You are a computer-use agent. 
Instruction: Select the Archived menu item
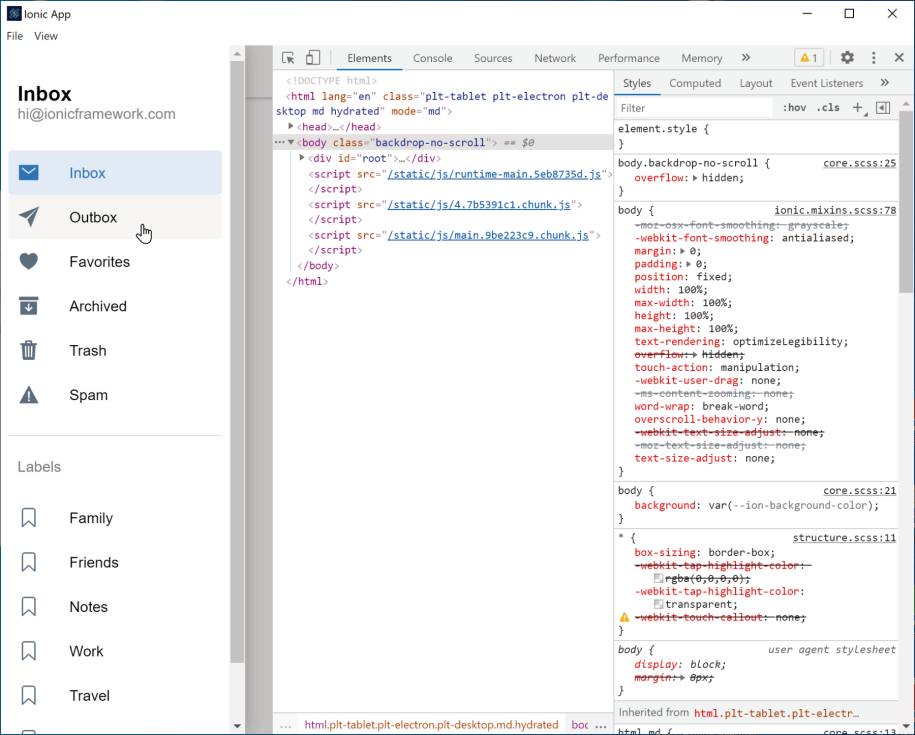pyautogui.click(x=115, y=306)
